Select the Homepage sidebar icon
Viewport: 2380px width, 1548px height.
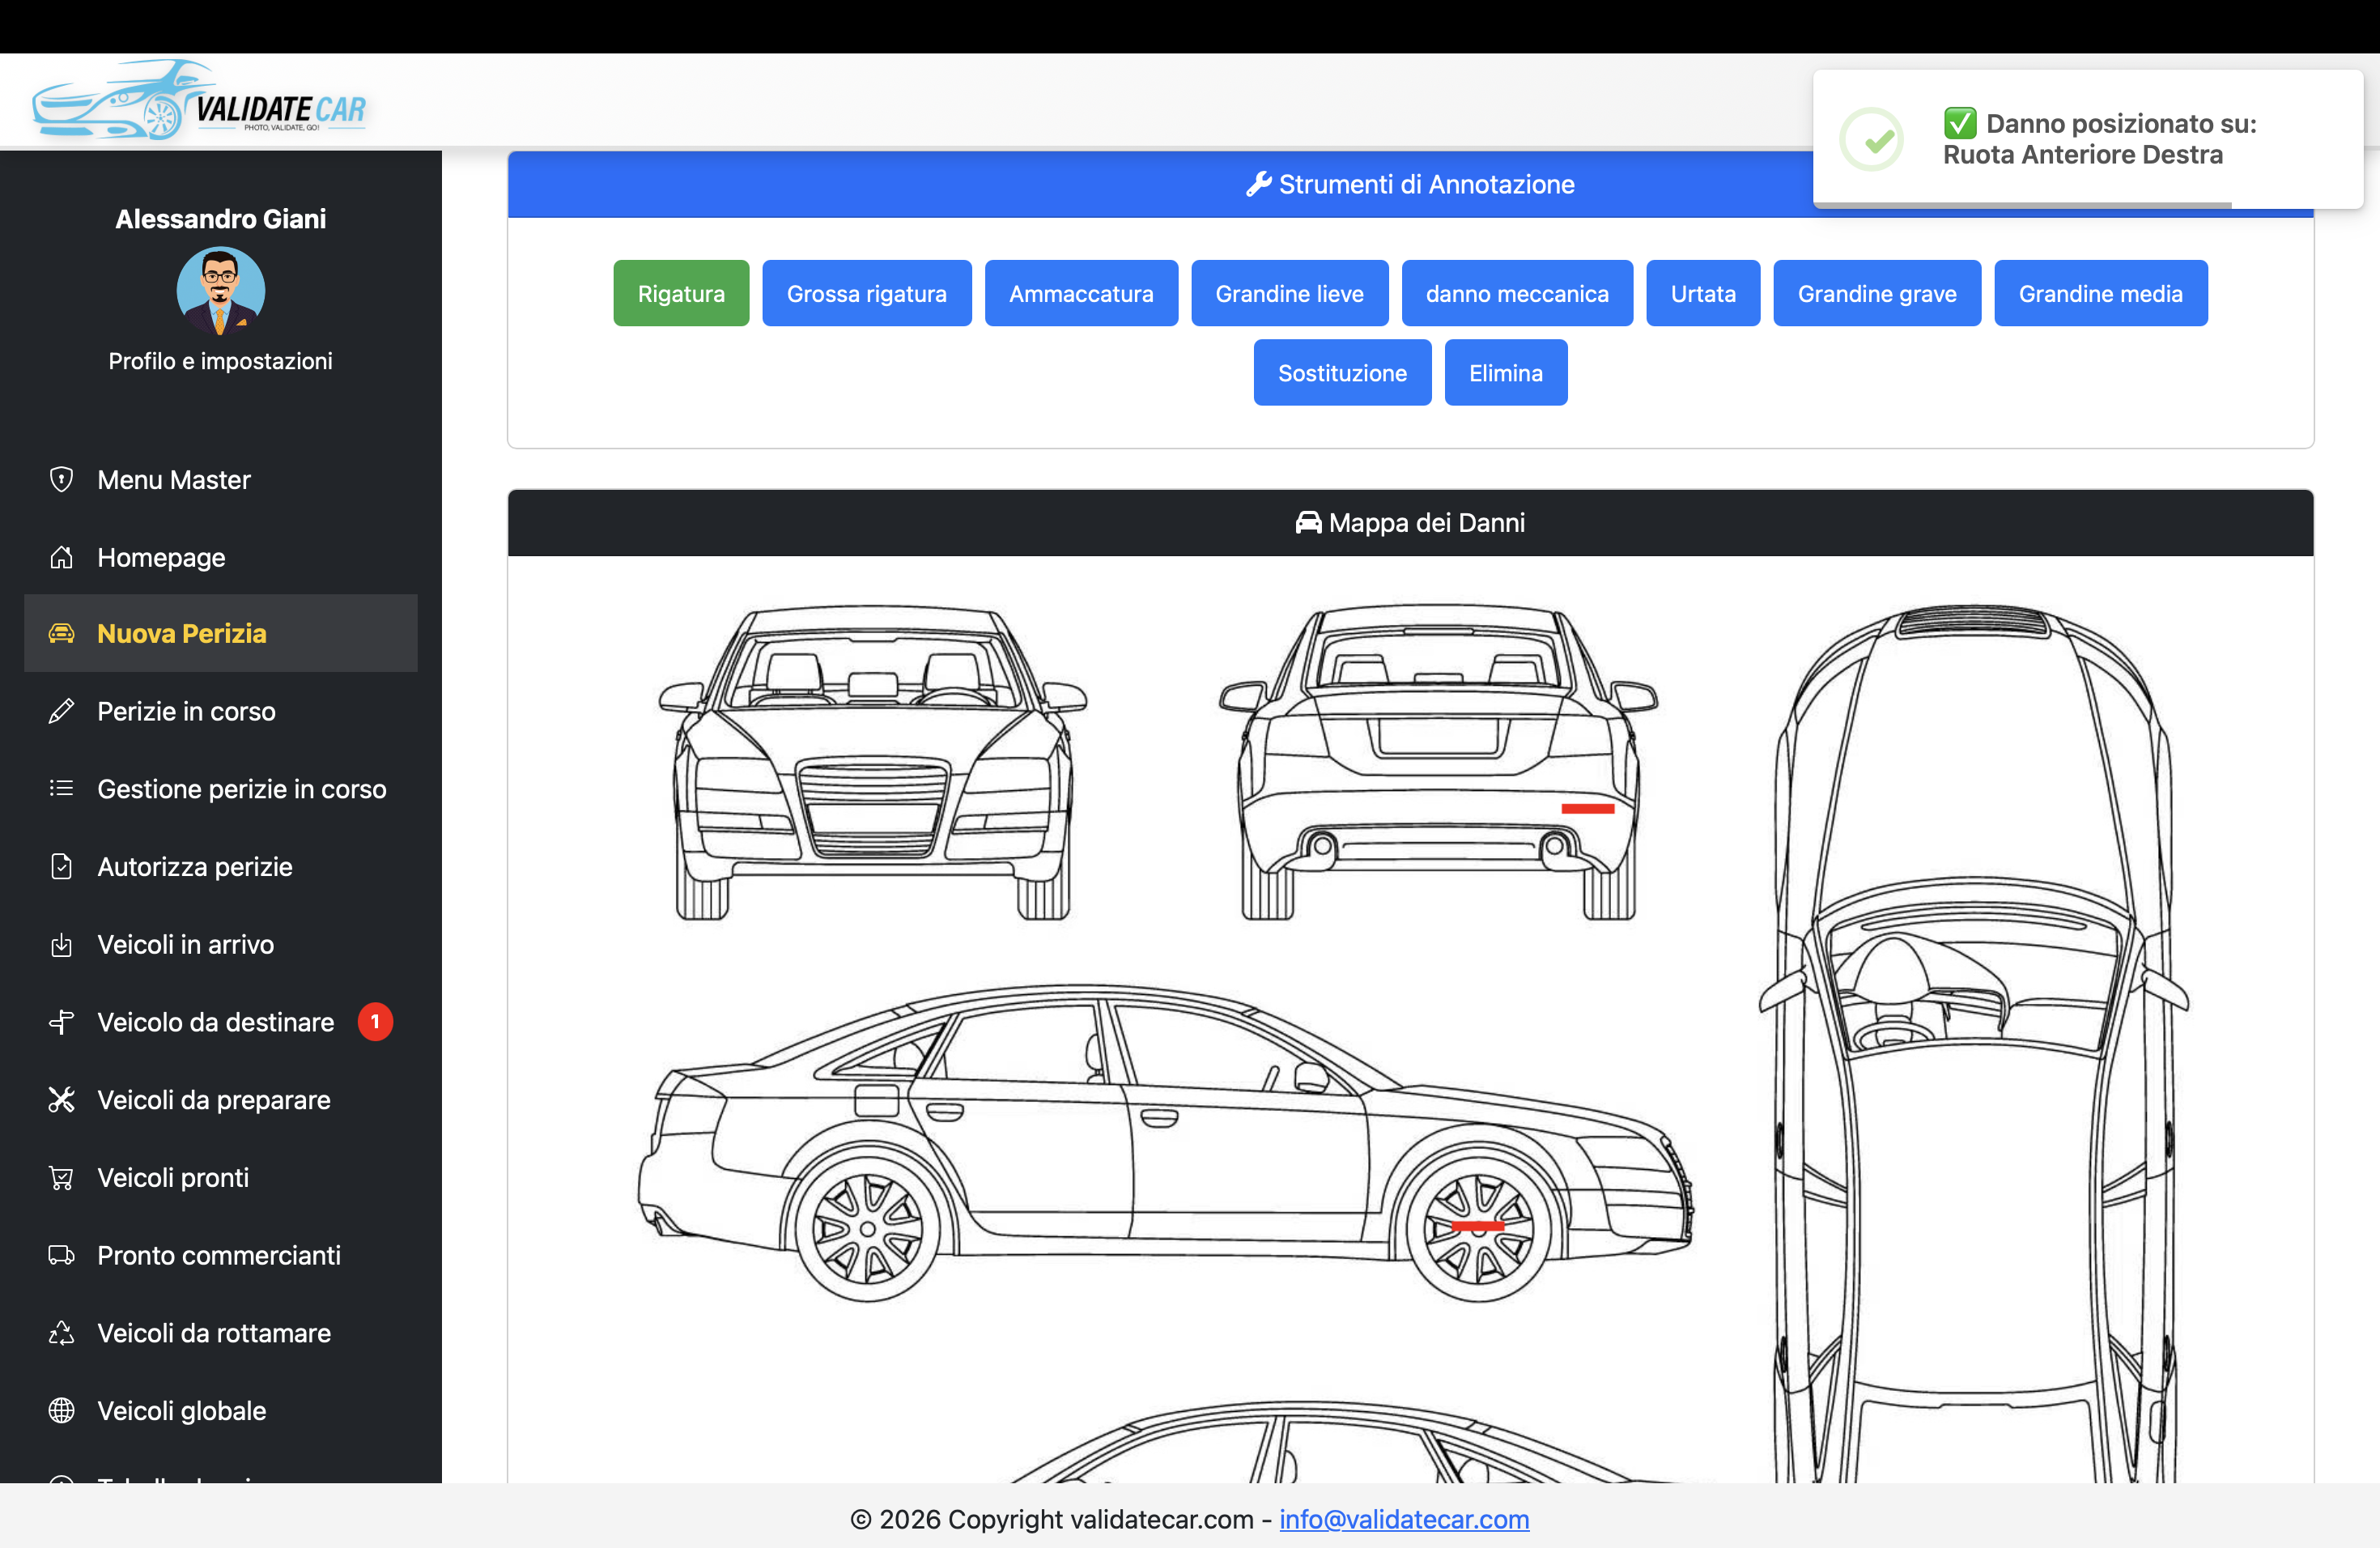click(x=61, y=557)
